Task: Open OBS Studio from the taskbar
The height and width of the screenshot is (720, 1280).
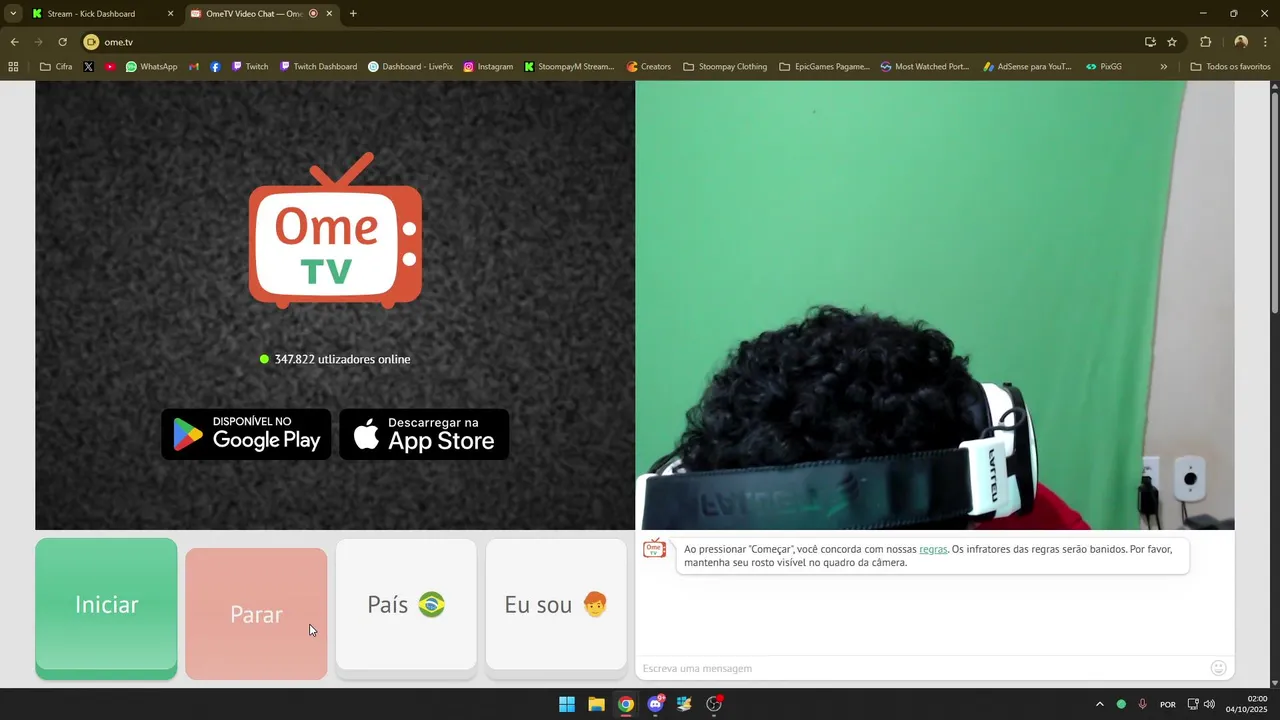Action: pyautogui.click(x=714, y=704)
